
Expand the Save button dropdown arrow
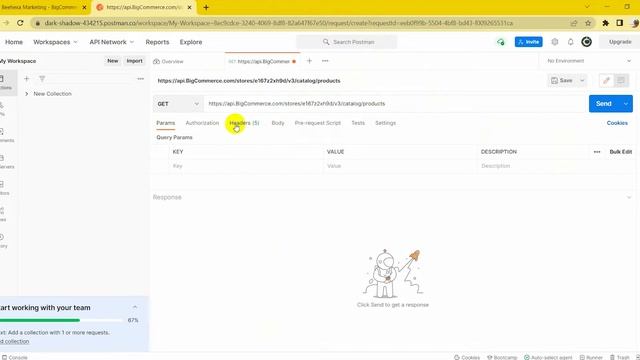click(582, 80)
